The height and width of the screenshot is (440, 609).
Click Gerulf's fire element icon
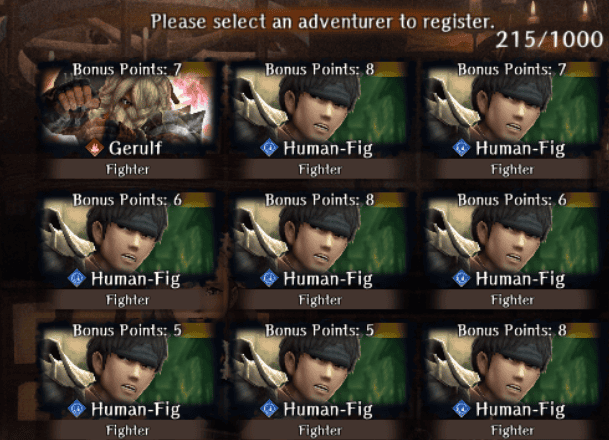[95, 148]
